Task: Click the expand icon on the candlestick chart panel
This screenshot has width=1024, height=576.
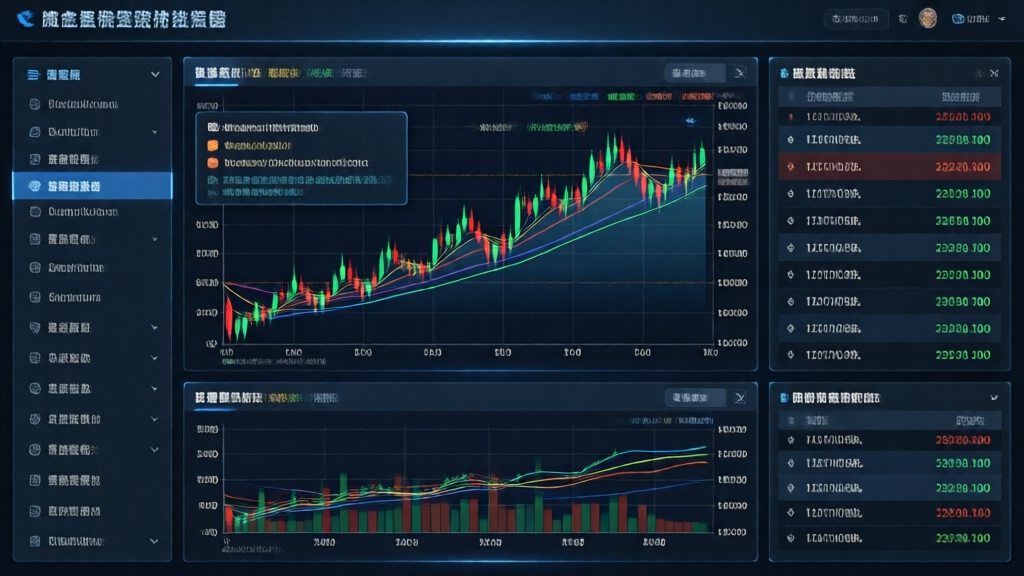Action: 739,73
